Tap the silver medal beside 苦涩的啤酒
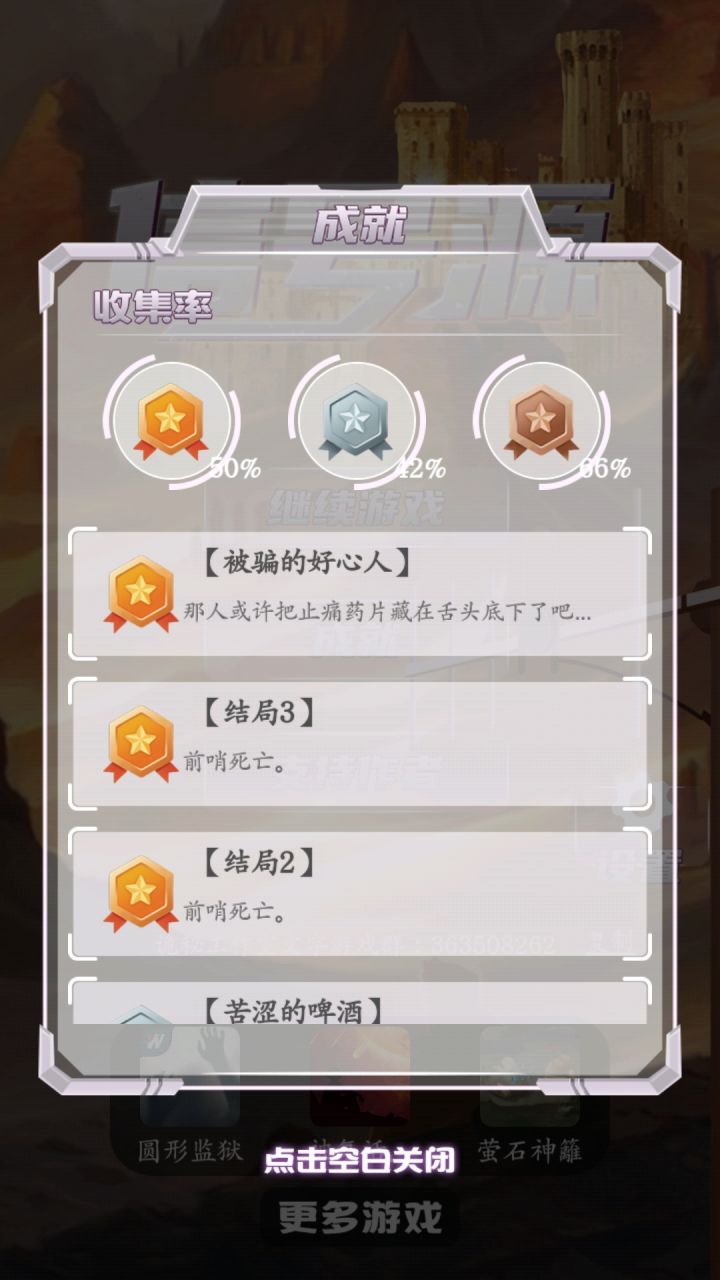The image size is (720, 1280). 141,1015
